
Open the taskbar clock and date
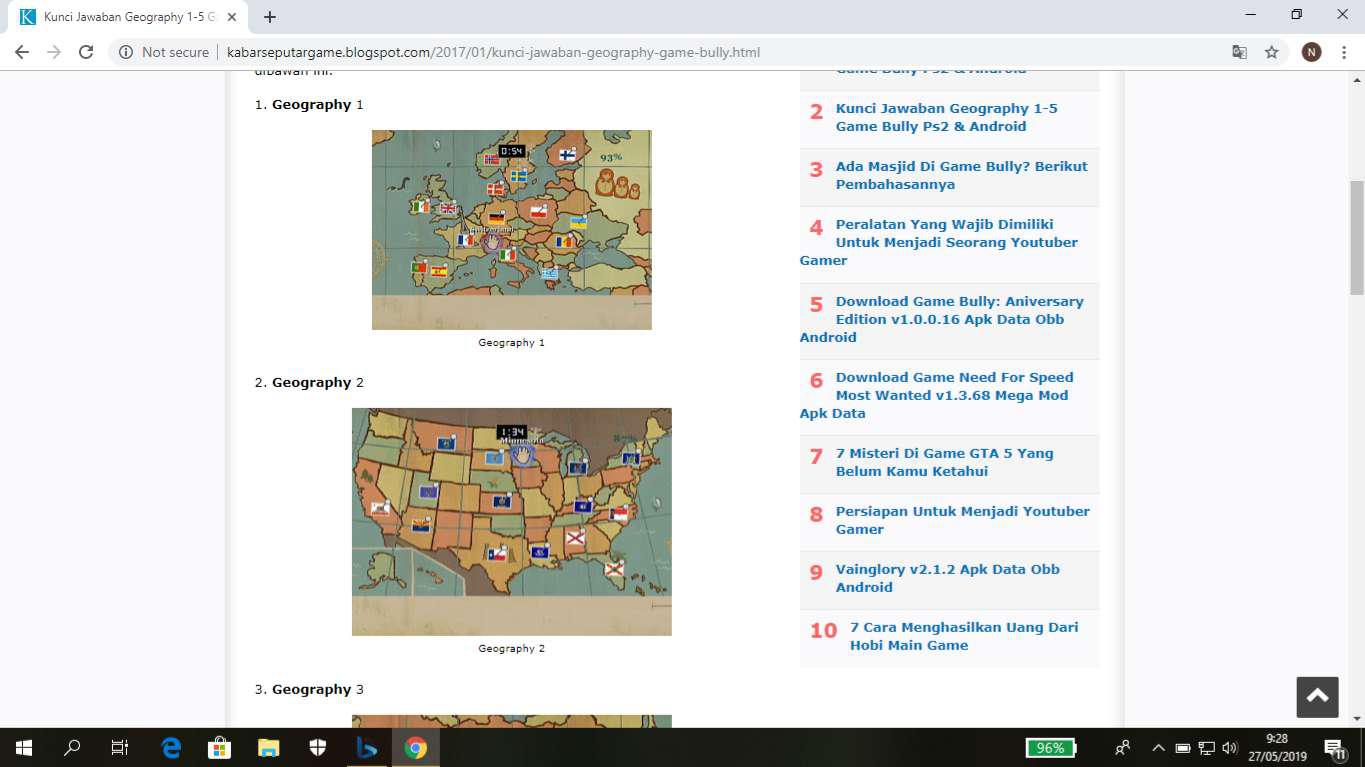[x=1276, y=748]
